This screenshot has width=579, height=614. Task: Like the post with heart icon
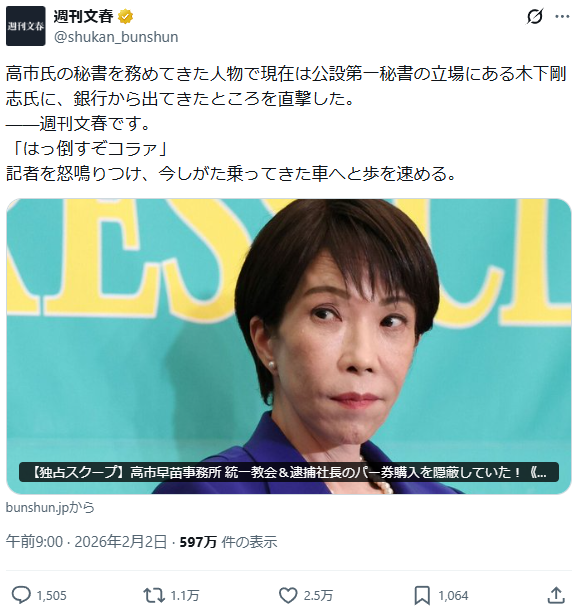[288, 595]
